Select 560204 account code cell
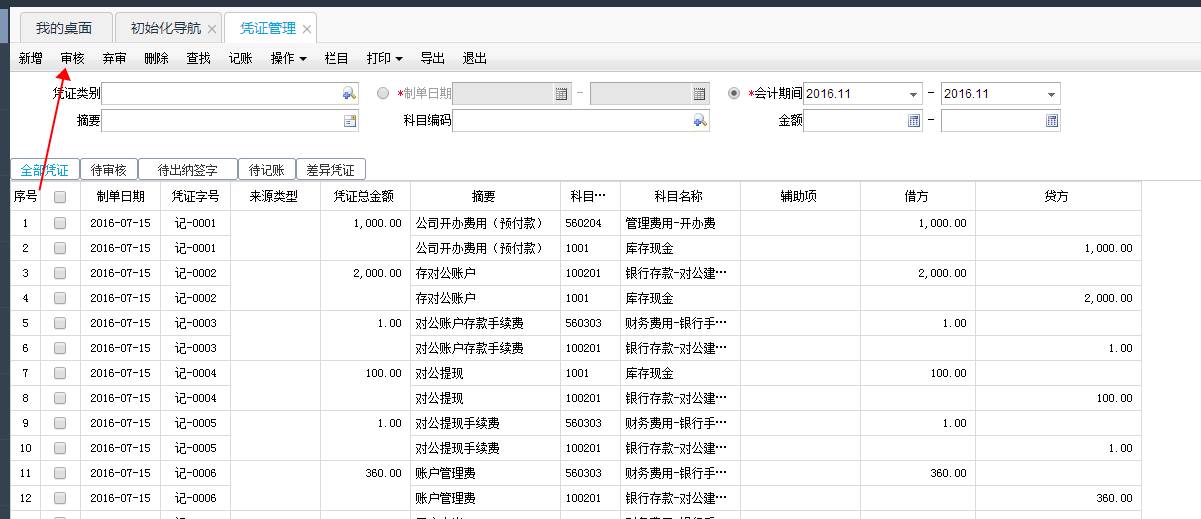Image resolution: width=1201 pixels, height=519 pixels. 590,223
